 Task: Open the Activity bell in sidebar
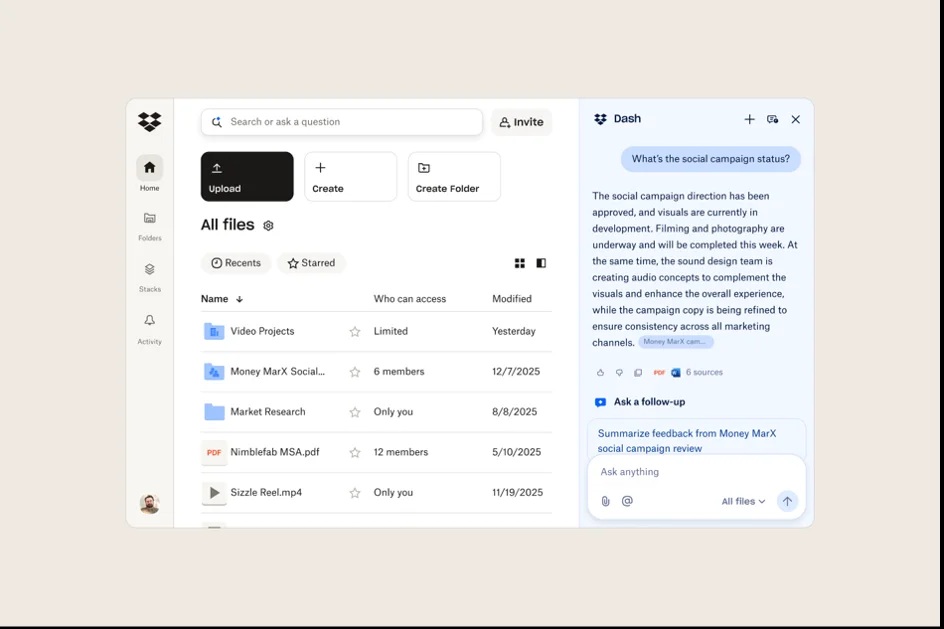[149, 321]
